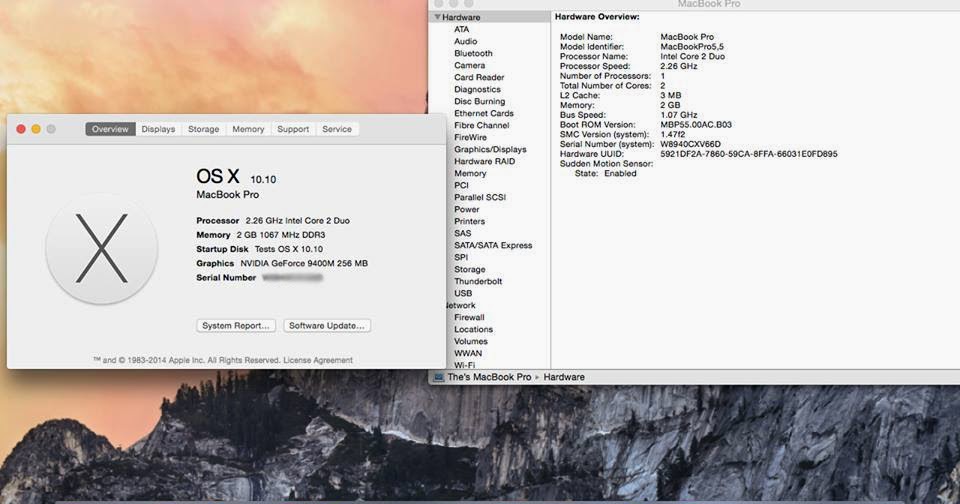Select Parallel SCSI in the sidebar
The height and width of the screenshot is (504, 960).
480,197
